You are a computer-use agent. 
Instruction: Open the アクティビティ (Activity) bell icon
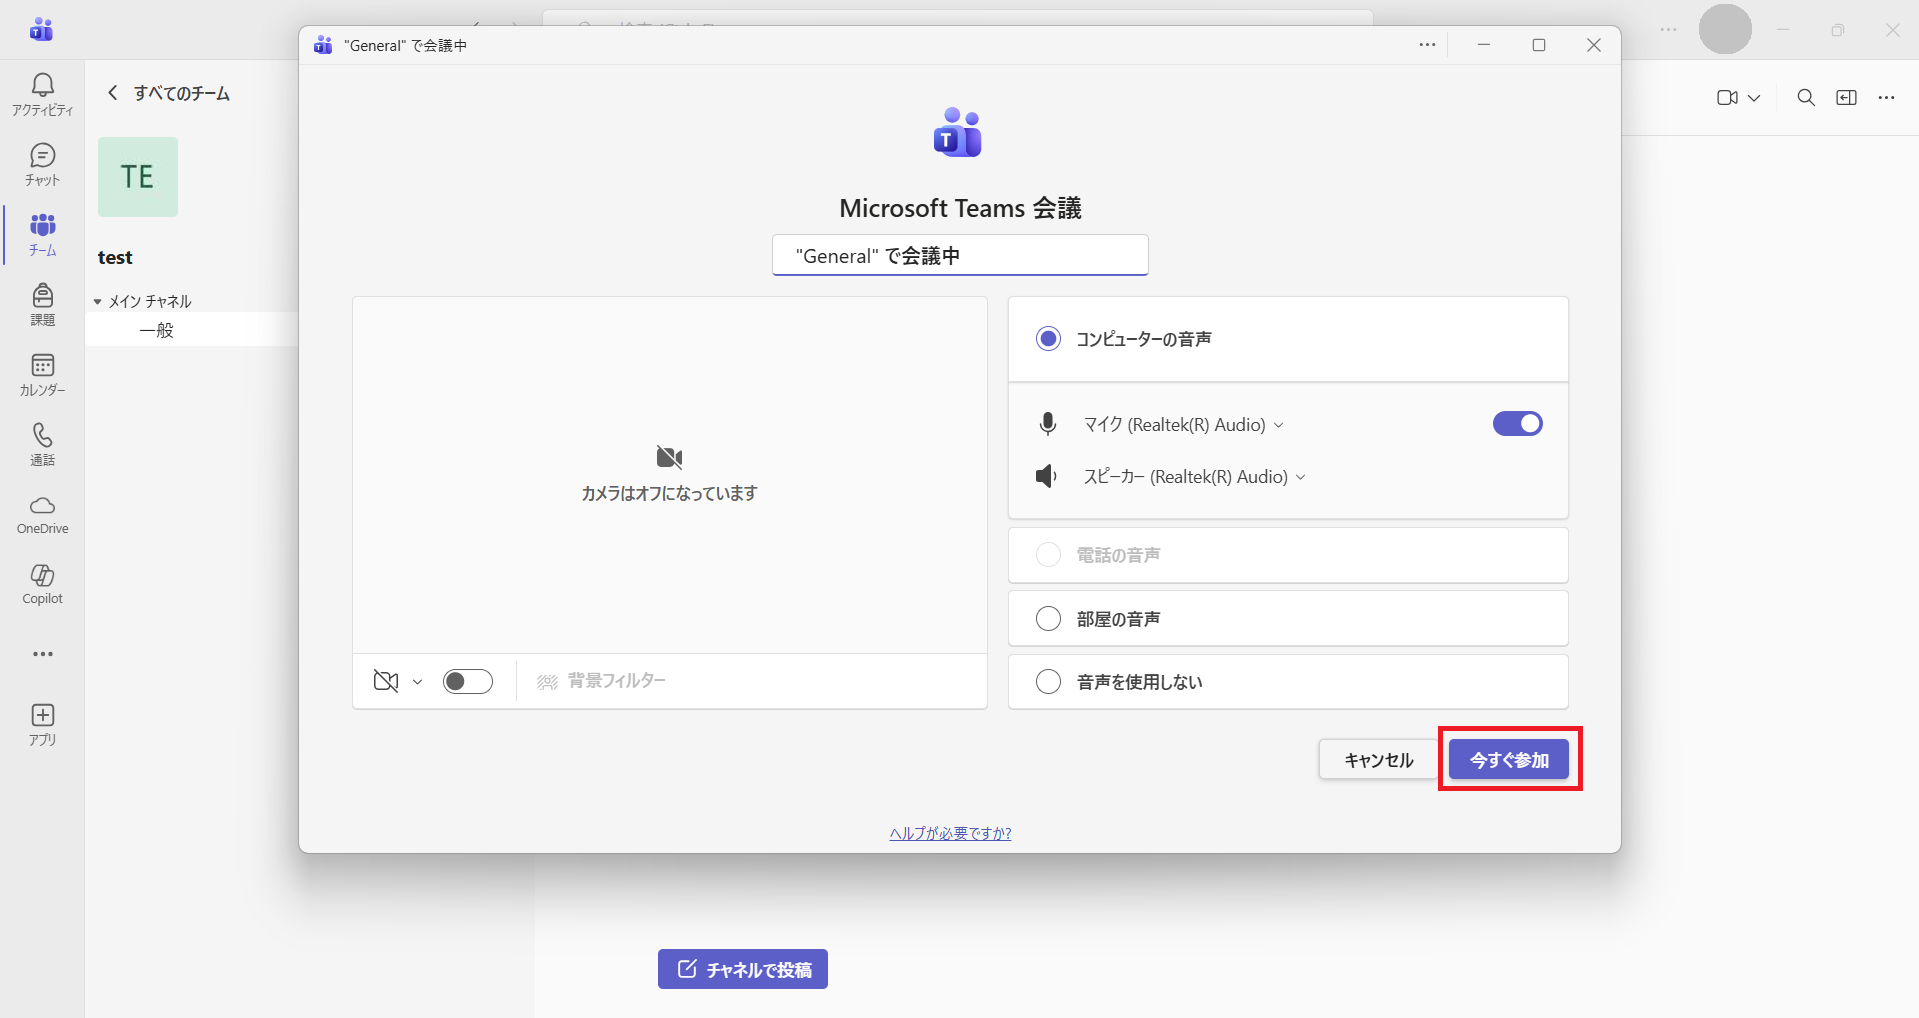pyautogui.click(x=42, y=94)
